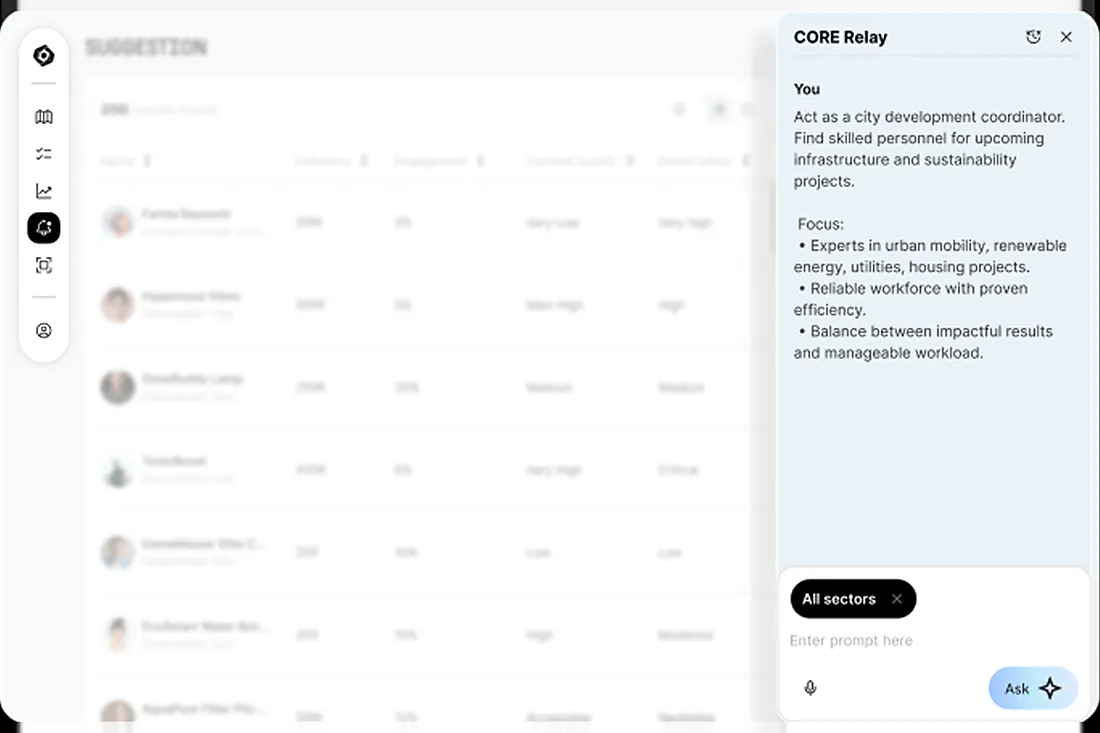Image resolution: width=1100 pixels, height=733 pixels.
Task: Open the map view icon in sidebar
Action: coord(43,116)
